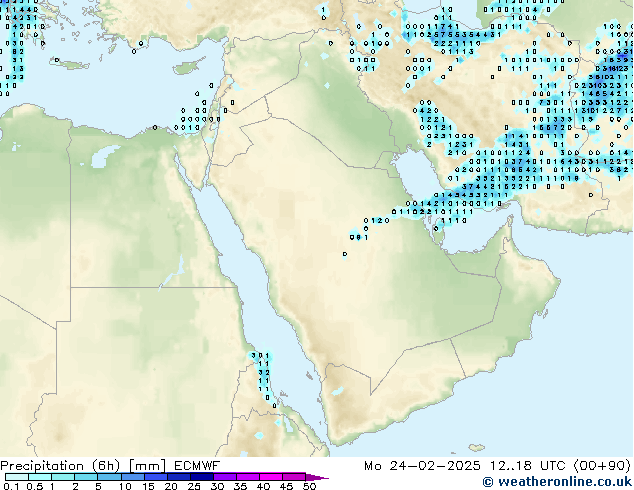This screenshot has height=490, width=634.
Task: Click the '5' legend scale label
Action: click(98, 486)
